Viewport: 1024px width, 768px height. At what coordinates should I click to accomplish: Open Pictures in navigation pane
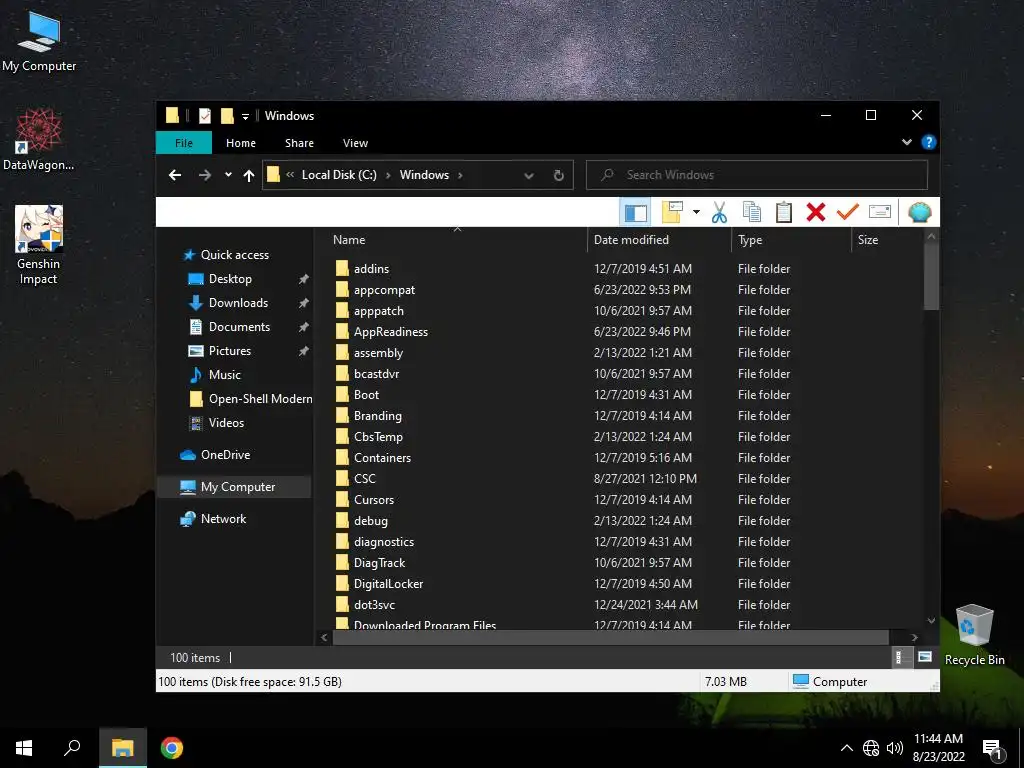pyautogui.click(x=229, y=351)
